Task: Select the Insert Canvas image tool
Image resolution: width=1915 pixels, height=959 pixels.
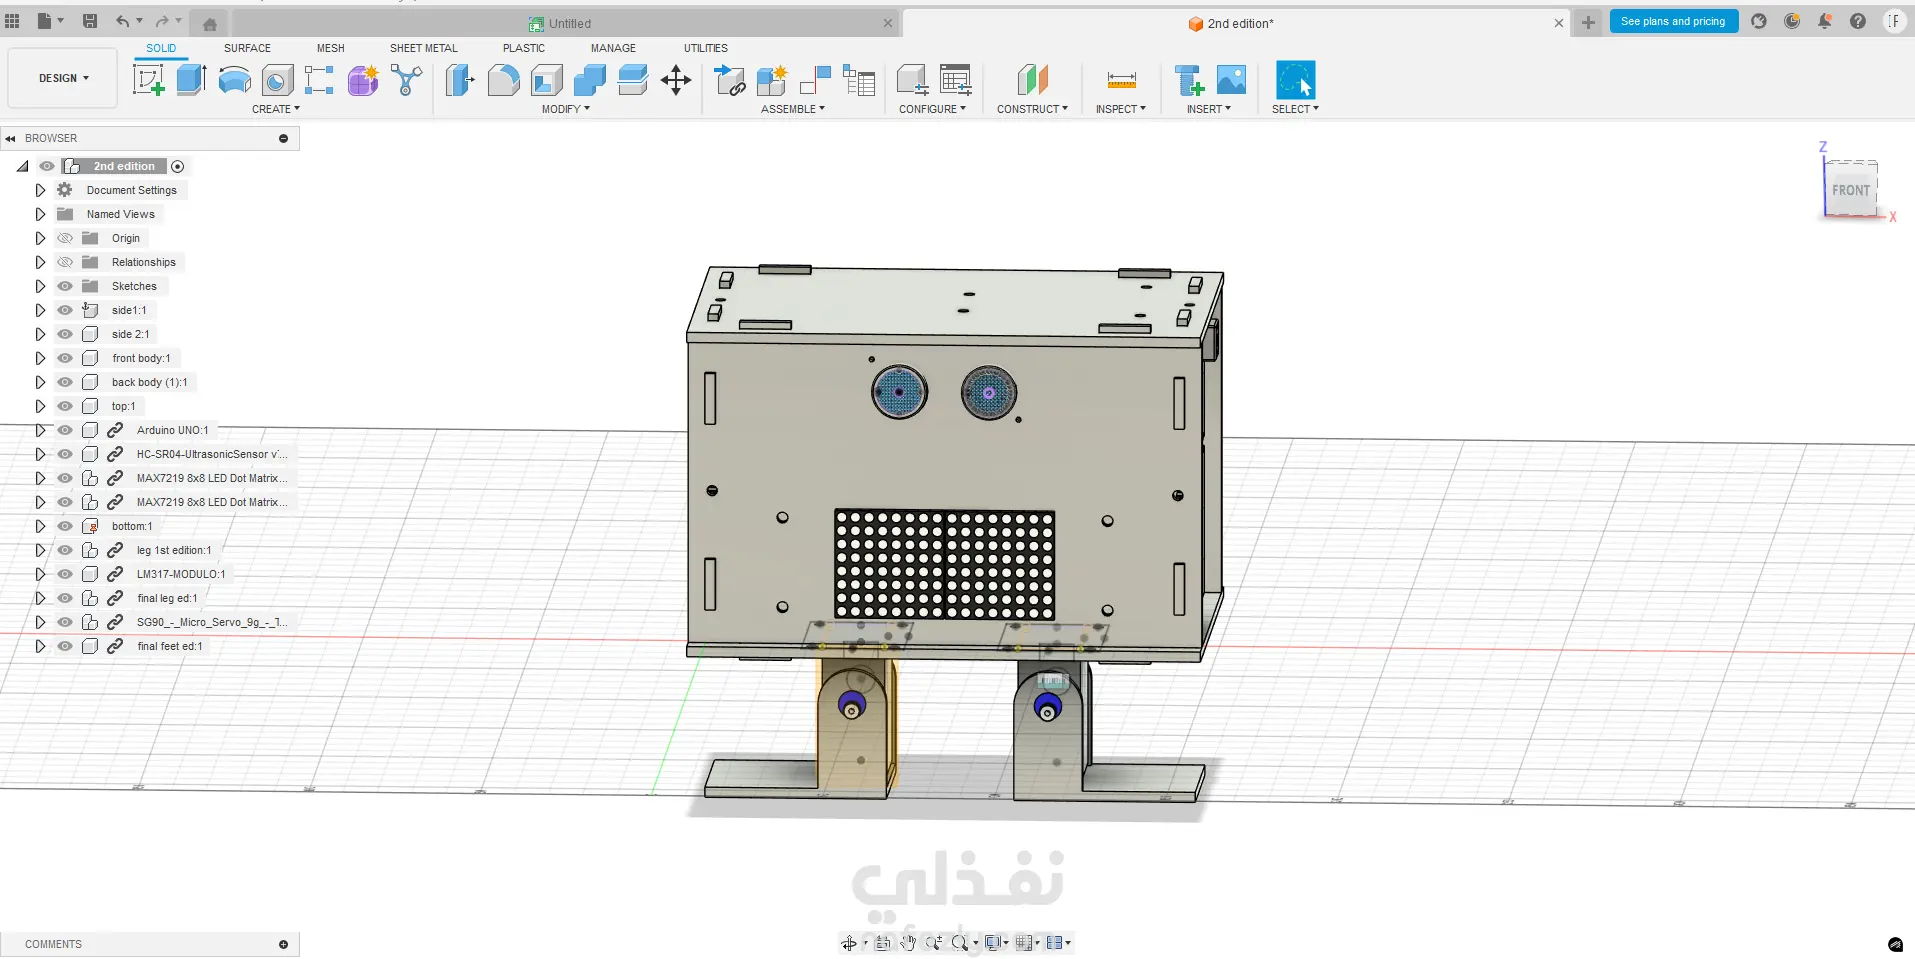Action: coord(1231,80)
